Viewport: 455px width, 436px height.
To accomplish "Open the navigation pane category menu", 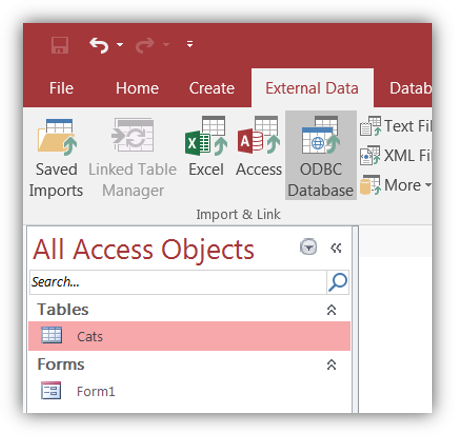I will 309,247.
